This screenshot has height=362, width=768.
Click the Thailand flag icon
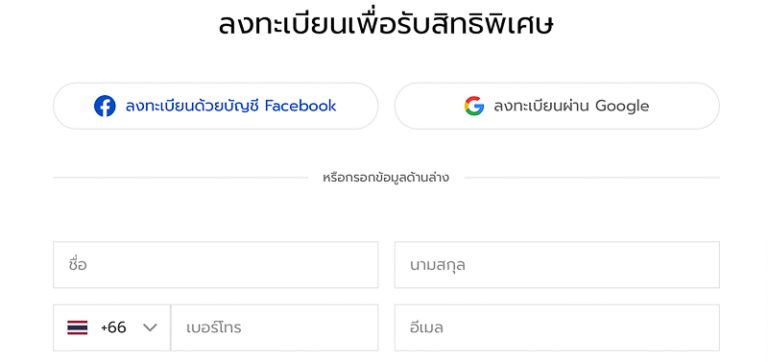pyautogui.click(x=77, y=328)
